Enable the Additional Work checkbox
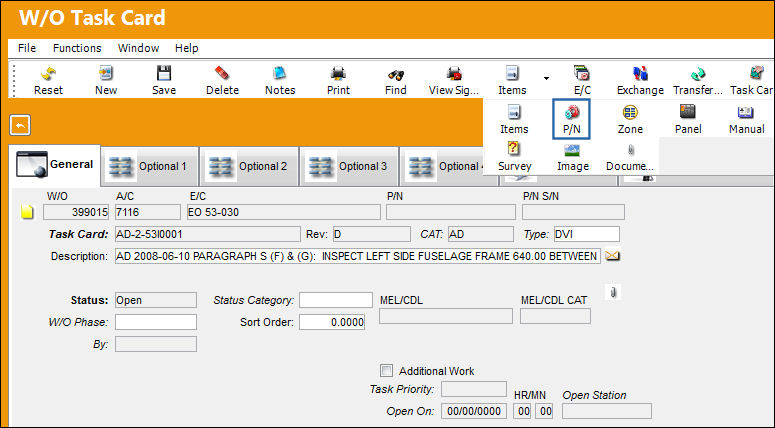Screen dimensions: 775x428 coord(386,370)
